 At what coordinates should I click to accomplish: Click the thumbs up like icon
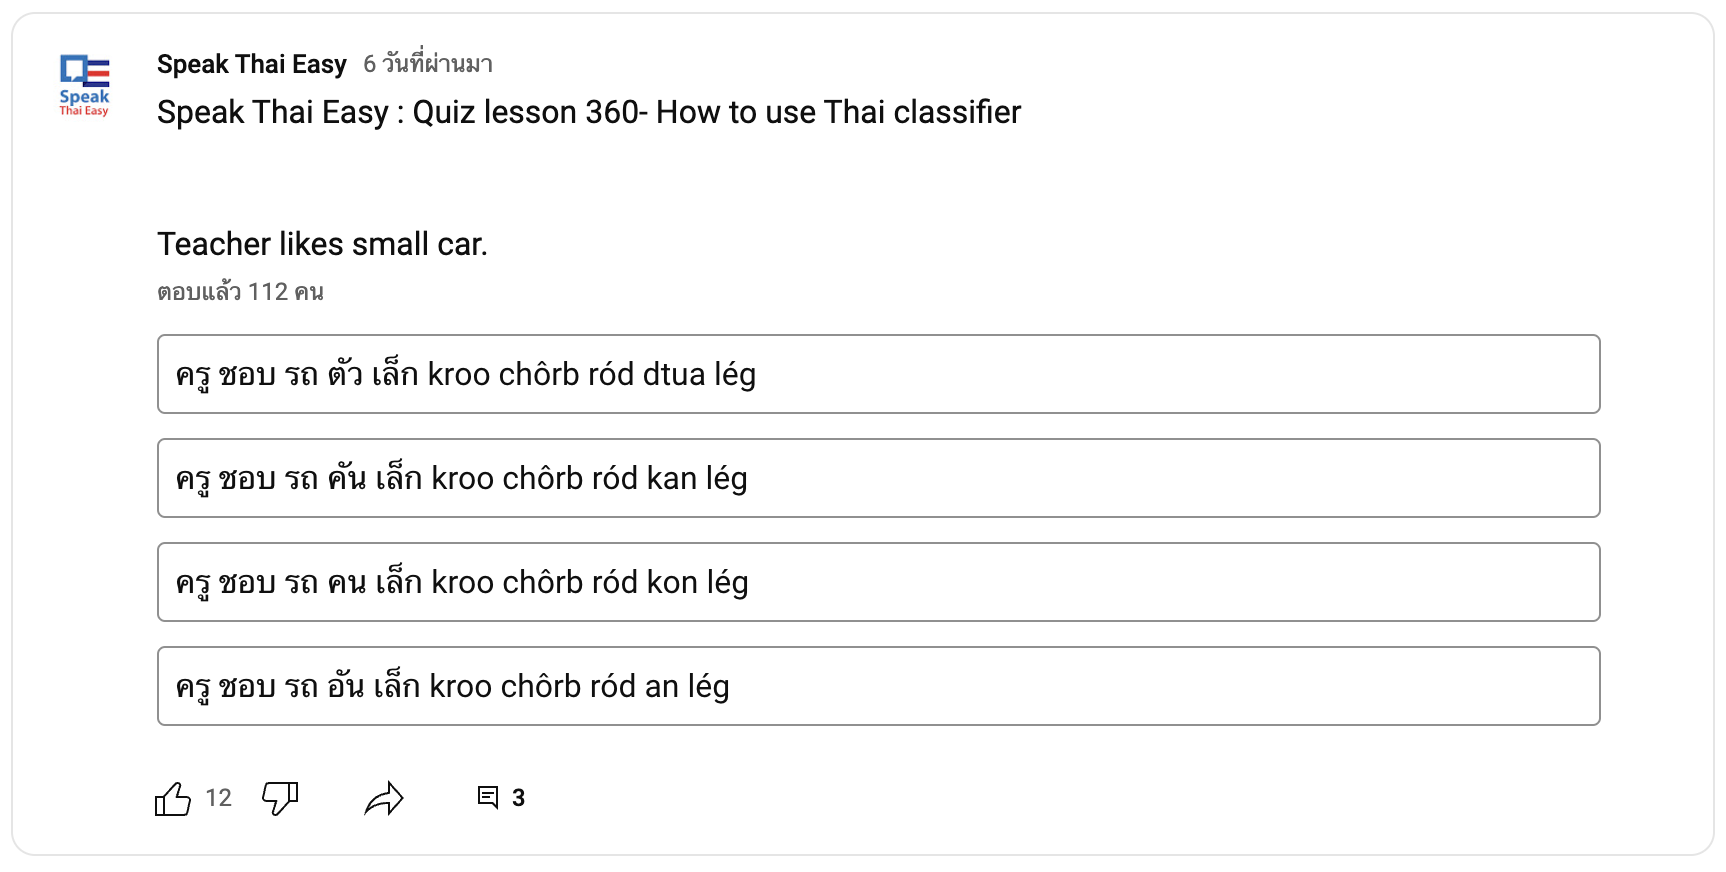tap(173, 798)
